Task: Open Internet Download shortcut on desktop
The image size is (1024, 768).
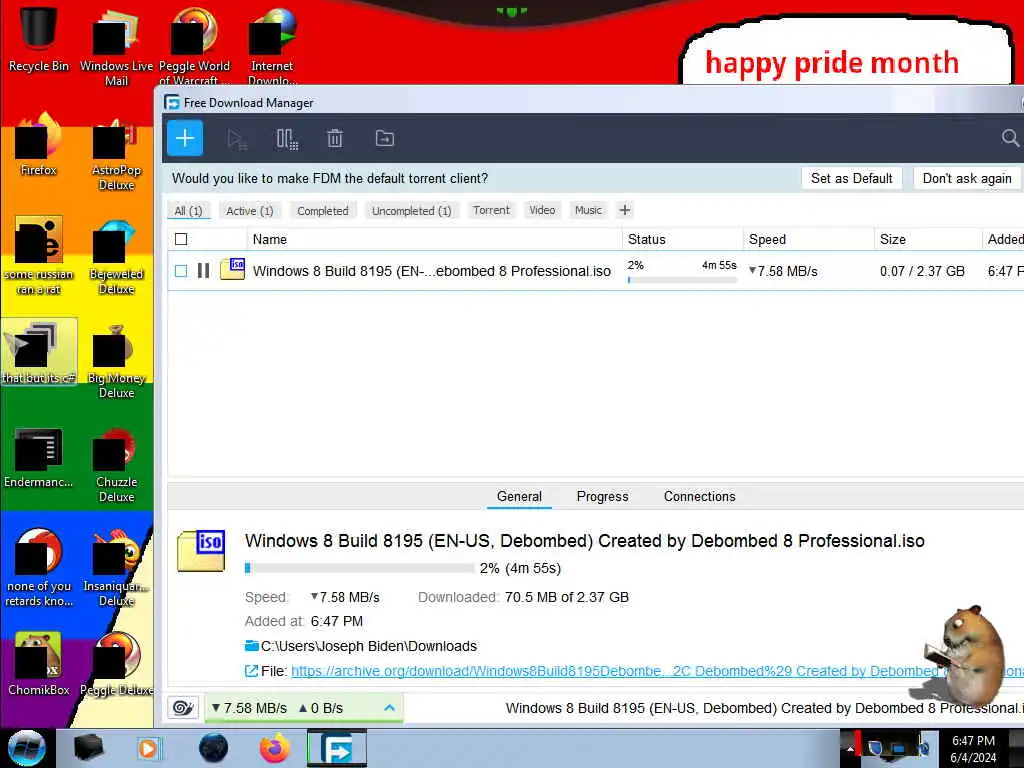Action: [x=272, y=46]
